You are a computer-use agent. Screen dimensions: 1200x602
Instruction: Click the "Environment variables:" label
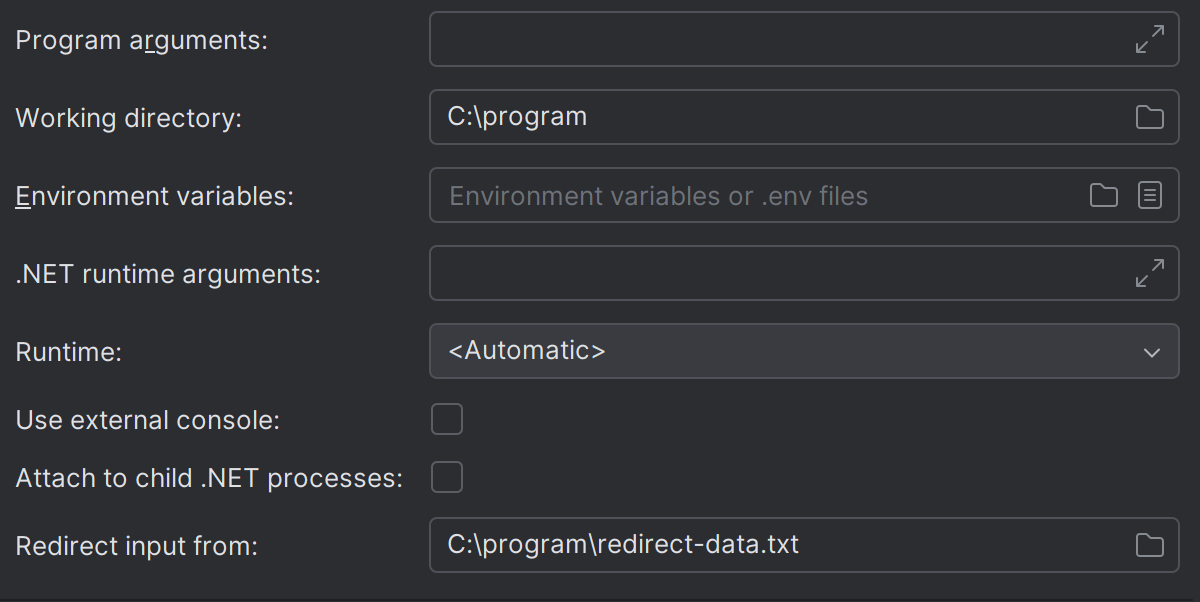(x=155, y=196)
